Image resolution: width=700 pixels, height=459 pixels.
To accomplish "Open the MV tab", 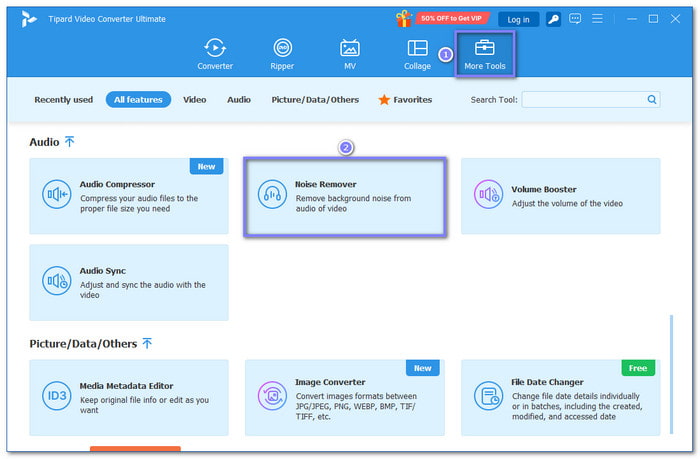I will coord(350,54).
